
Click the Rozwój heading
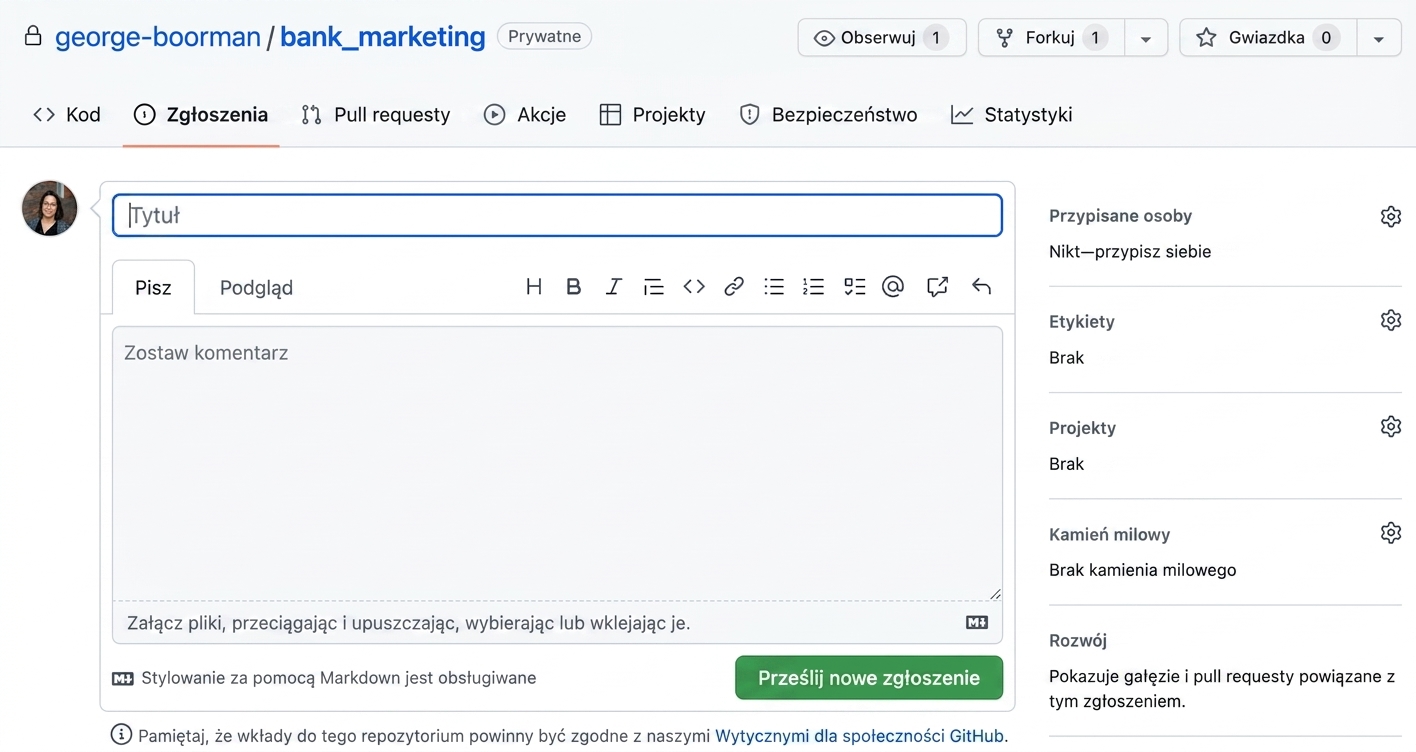[x=1078, y=641]
